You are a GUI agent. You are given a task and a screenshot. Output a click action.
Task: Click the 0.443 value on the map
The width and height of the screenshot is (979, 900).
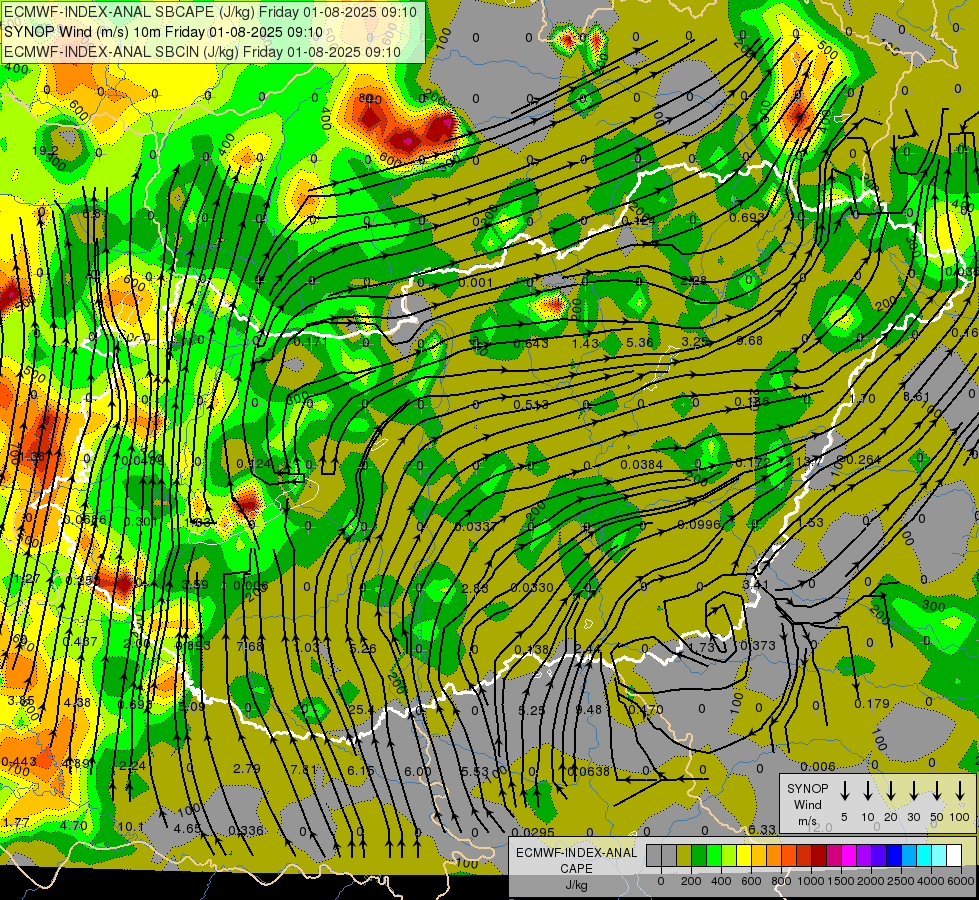click(x=19, y=761)
